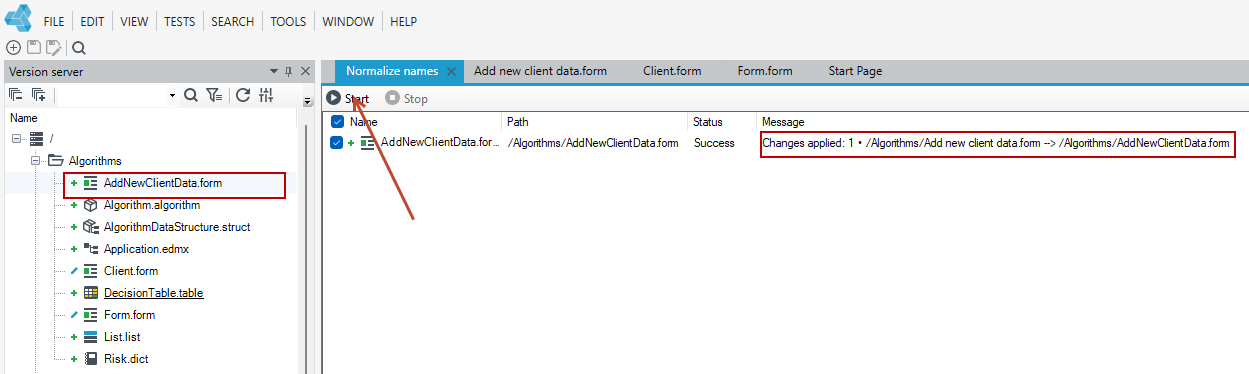Click the Form.form form icon

point(91,315)
